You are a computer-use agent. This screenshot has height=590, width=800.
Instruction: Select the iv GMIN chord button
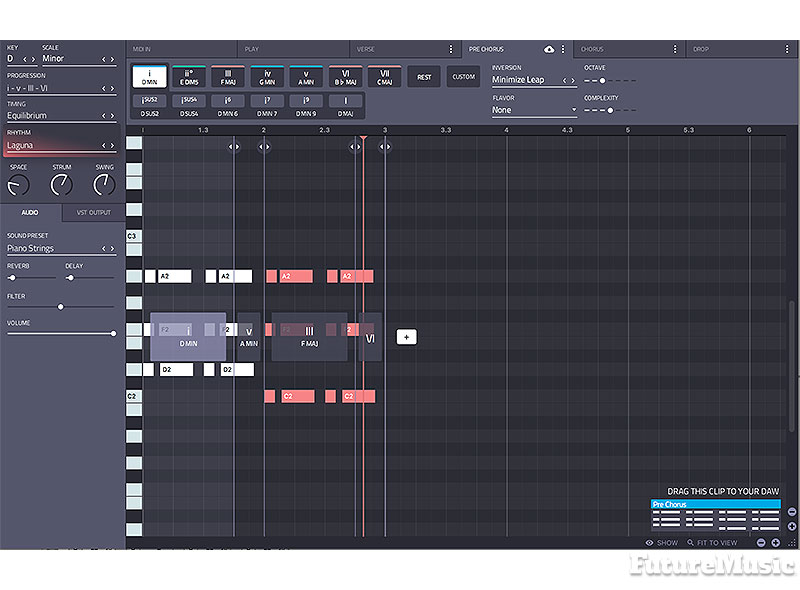click(267, 77)
